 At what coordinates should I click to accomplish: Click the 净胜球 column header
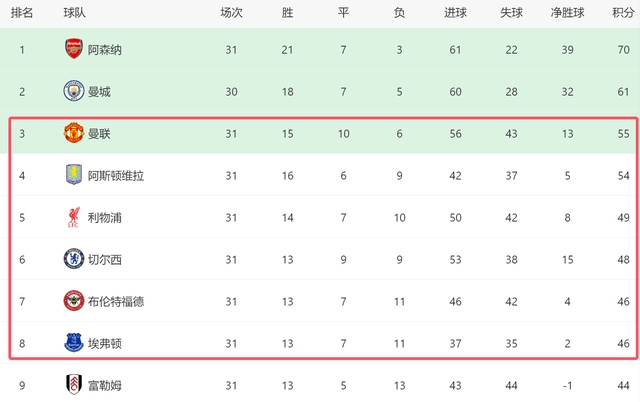(568, 13)
